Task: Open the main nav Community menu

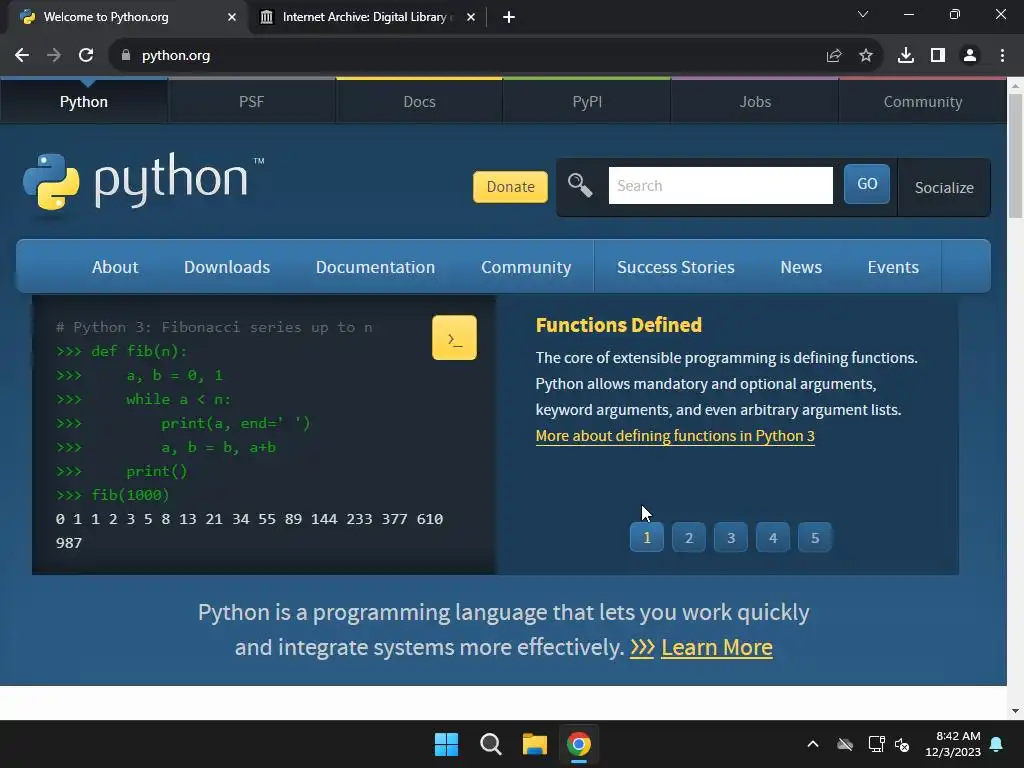Action: coord(526,267)
